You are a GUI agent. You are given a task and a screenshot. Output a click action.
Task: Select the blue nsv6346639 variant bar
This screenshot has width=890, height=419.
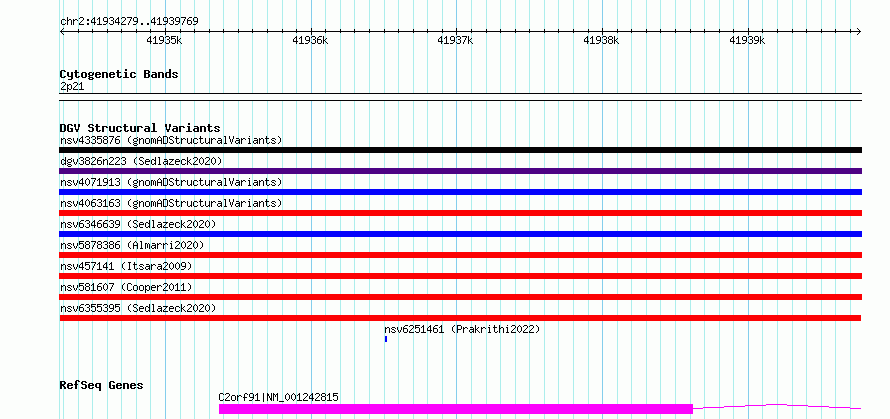tap(461, 234)
